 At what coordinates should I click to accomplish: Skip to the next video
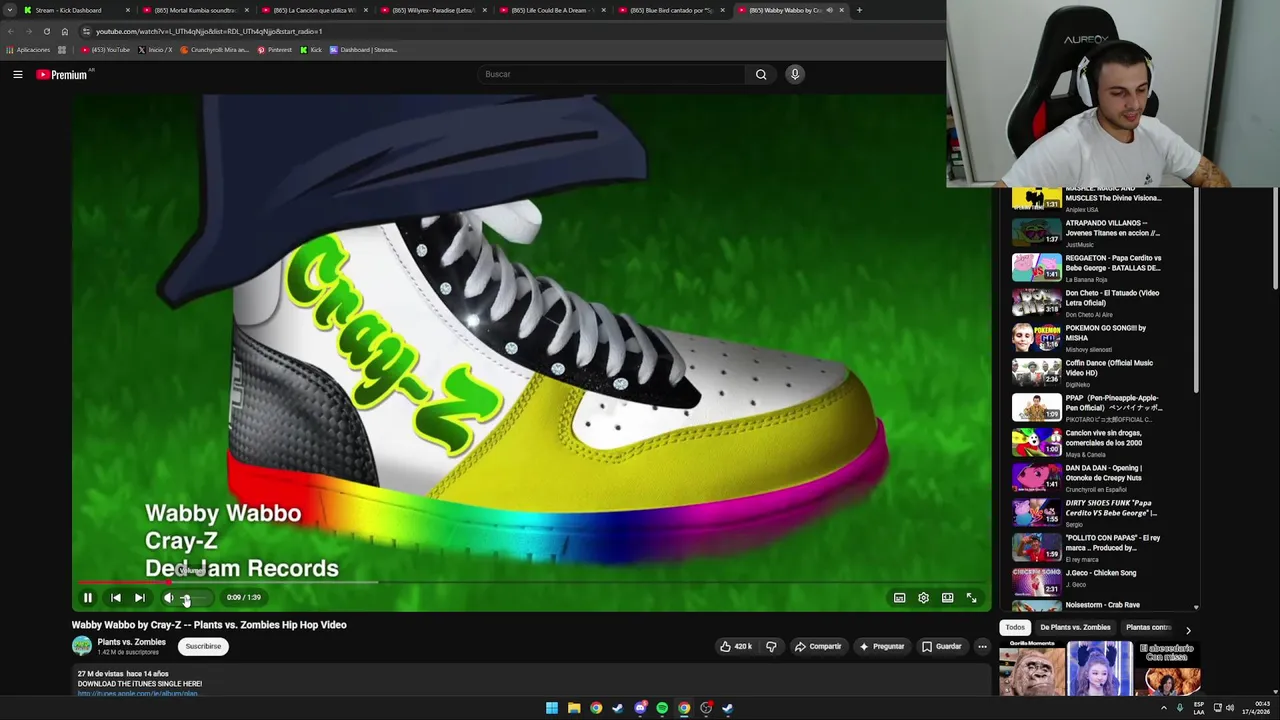pos(140,598)
